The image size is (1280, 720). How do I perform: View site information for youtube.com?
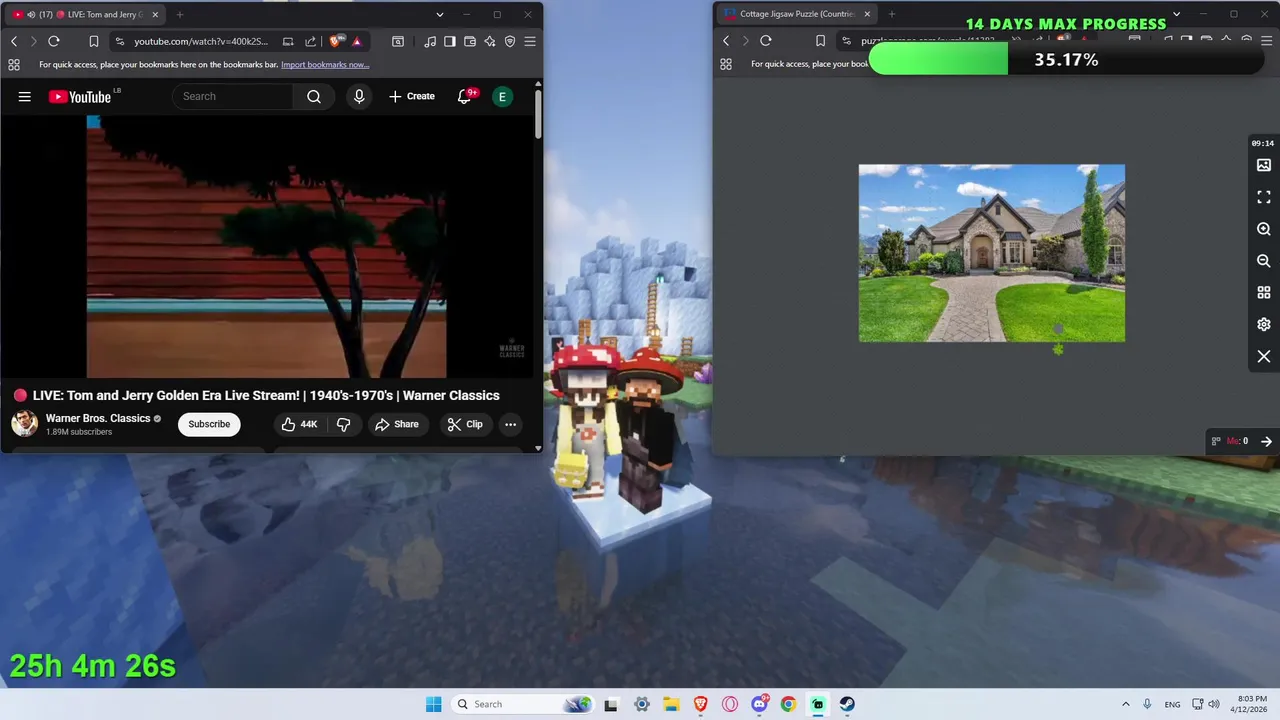tap(120, 41)
